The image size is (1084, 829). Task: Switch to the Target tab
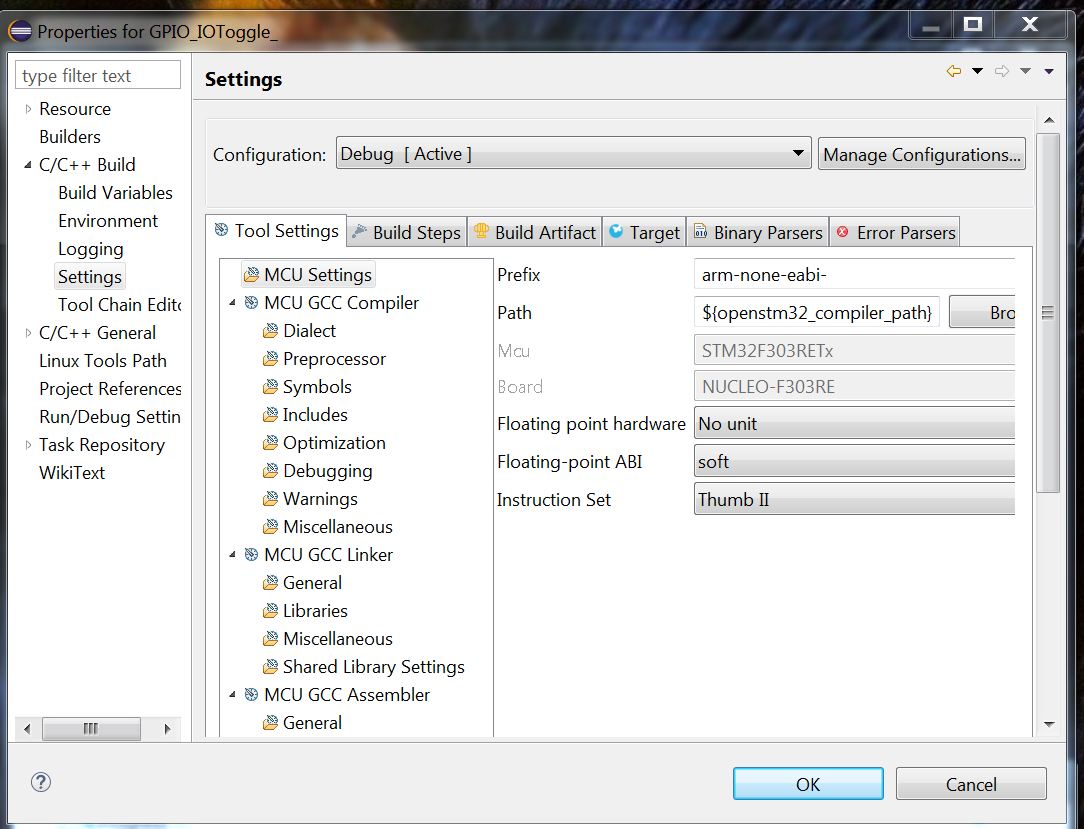(644, 232)
